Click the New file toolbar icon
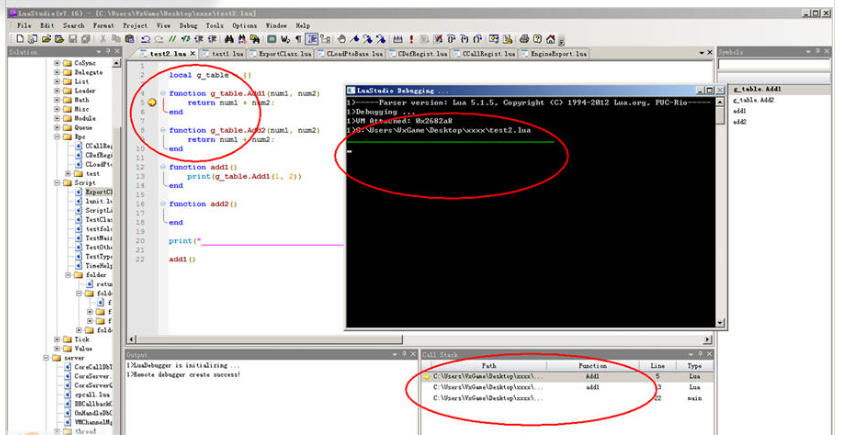This screenshot has width=843, height=435. 20,39
